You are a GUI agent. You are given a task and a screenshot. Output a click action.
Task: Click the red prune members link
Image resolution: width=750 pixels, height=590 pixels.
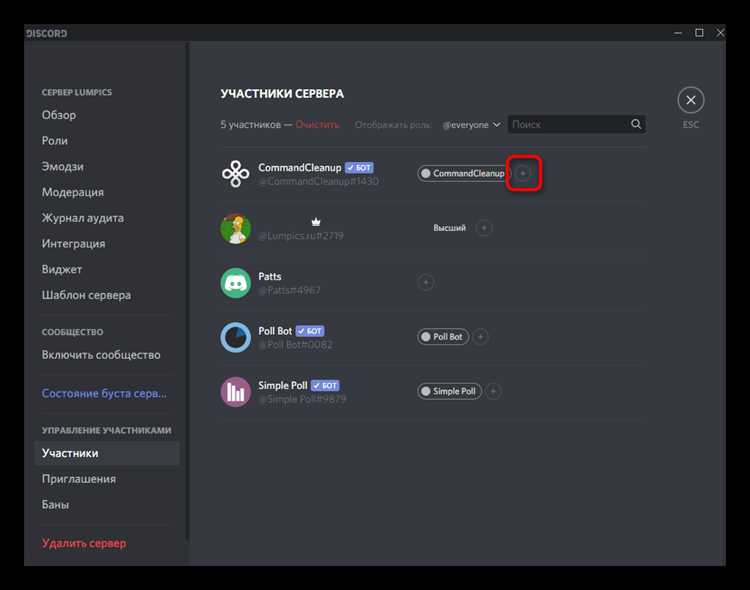tap(317, 124)
